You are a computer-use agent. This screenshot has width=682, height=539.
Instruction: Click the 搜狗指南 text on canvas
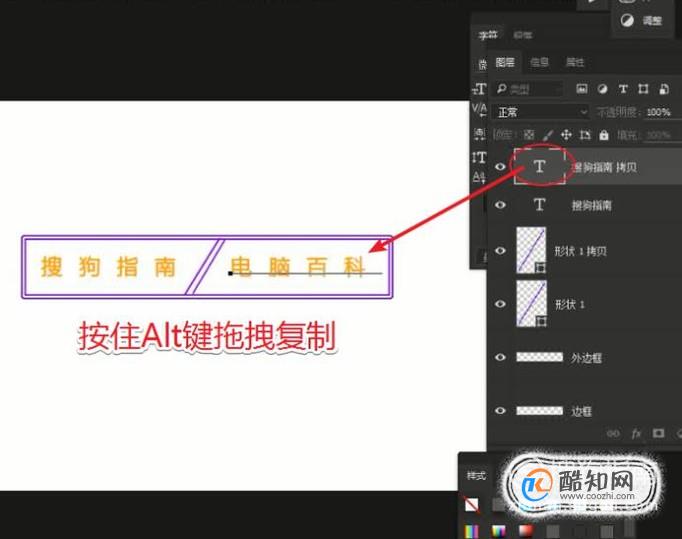(108, 267)
